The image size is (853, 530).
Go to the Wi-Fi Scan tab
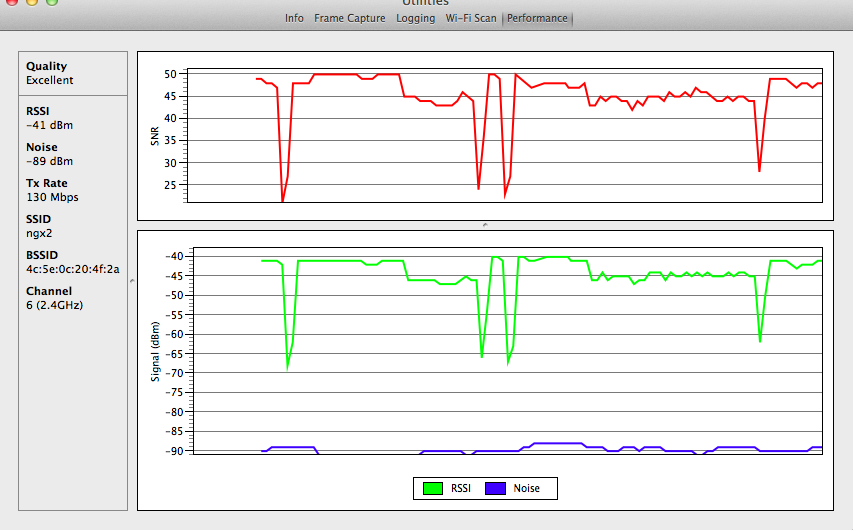pyautogui.click(x=471, y=18)
